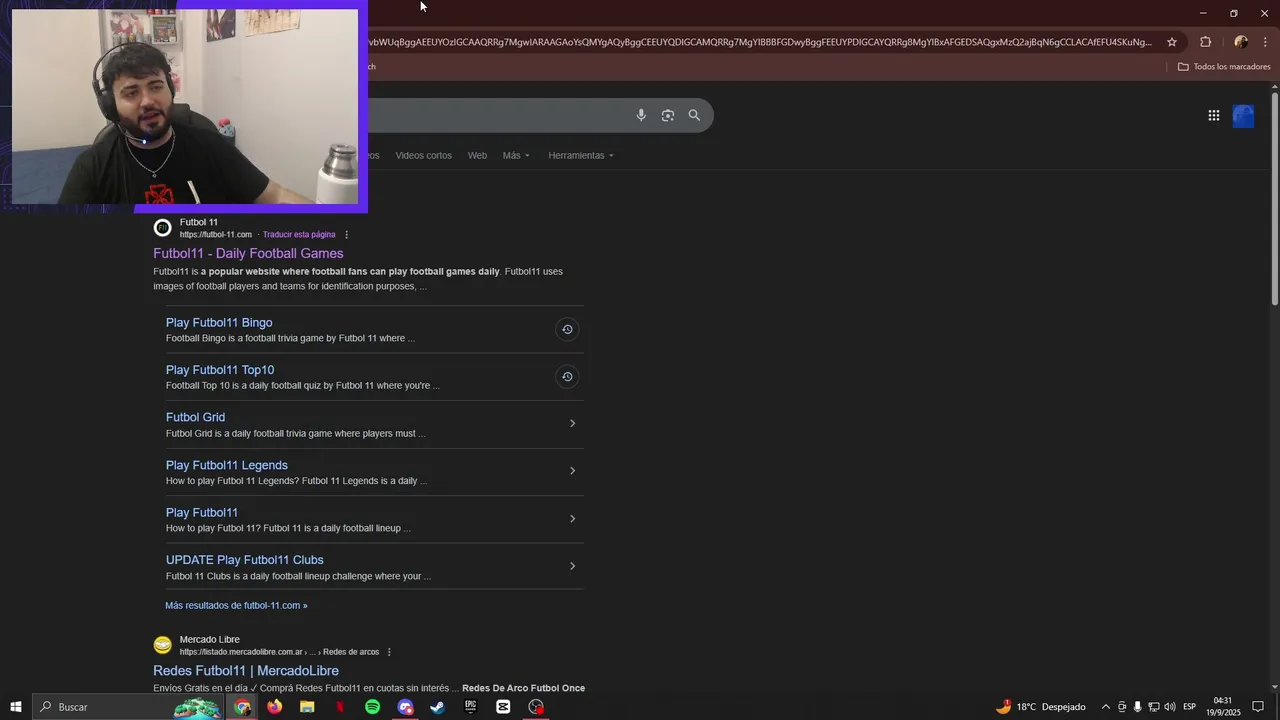Image resolution: width=1280 pixels, height=720 pixels.
Task: Click the Chrome address bar URL
Action: point(760,42)
